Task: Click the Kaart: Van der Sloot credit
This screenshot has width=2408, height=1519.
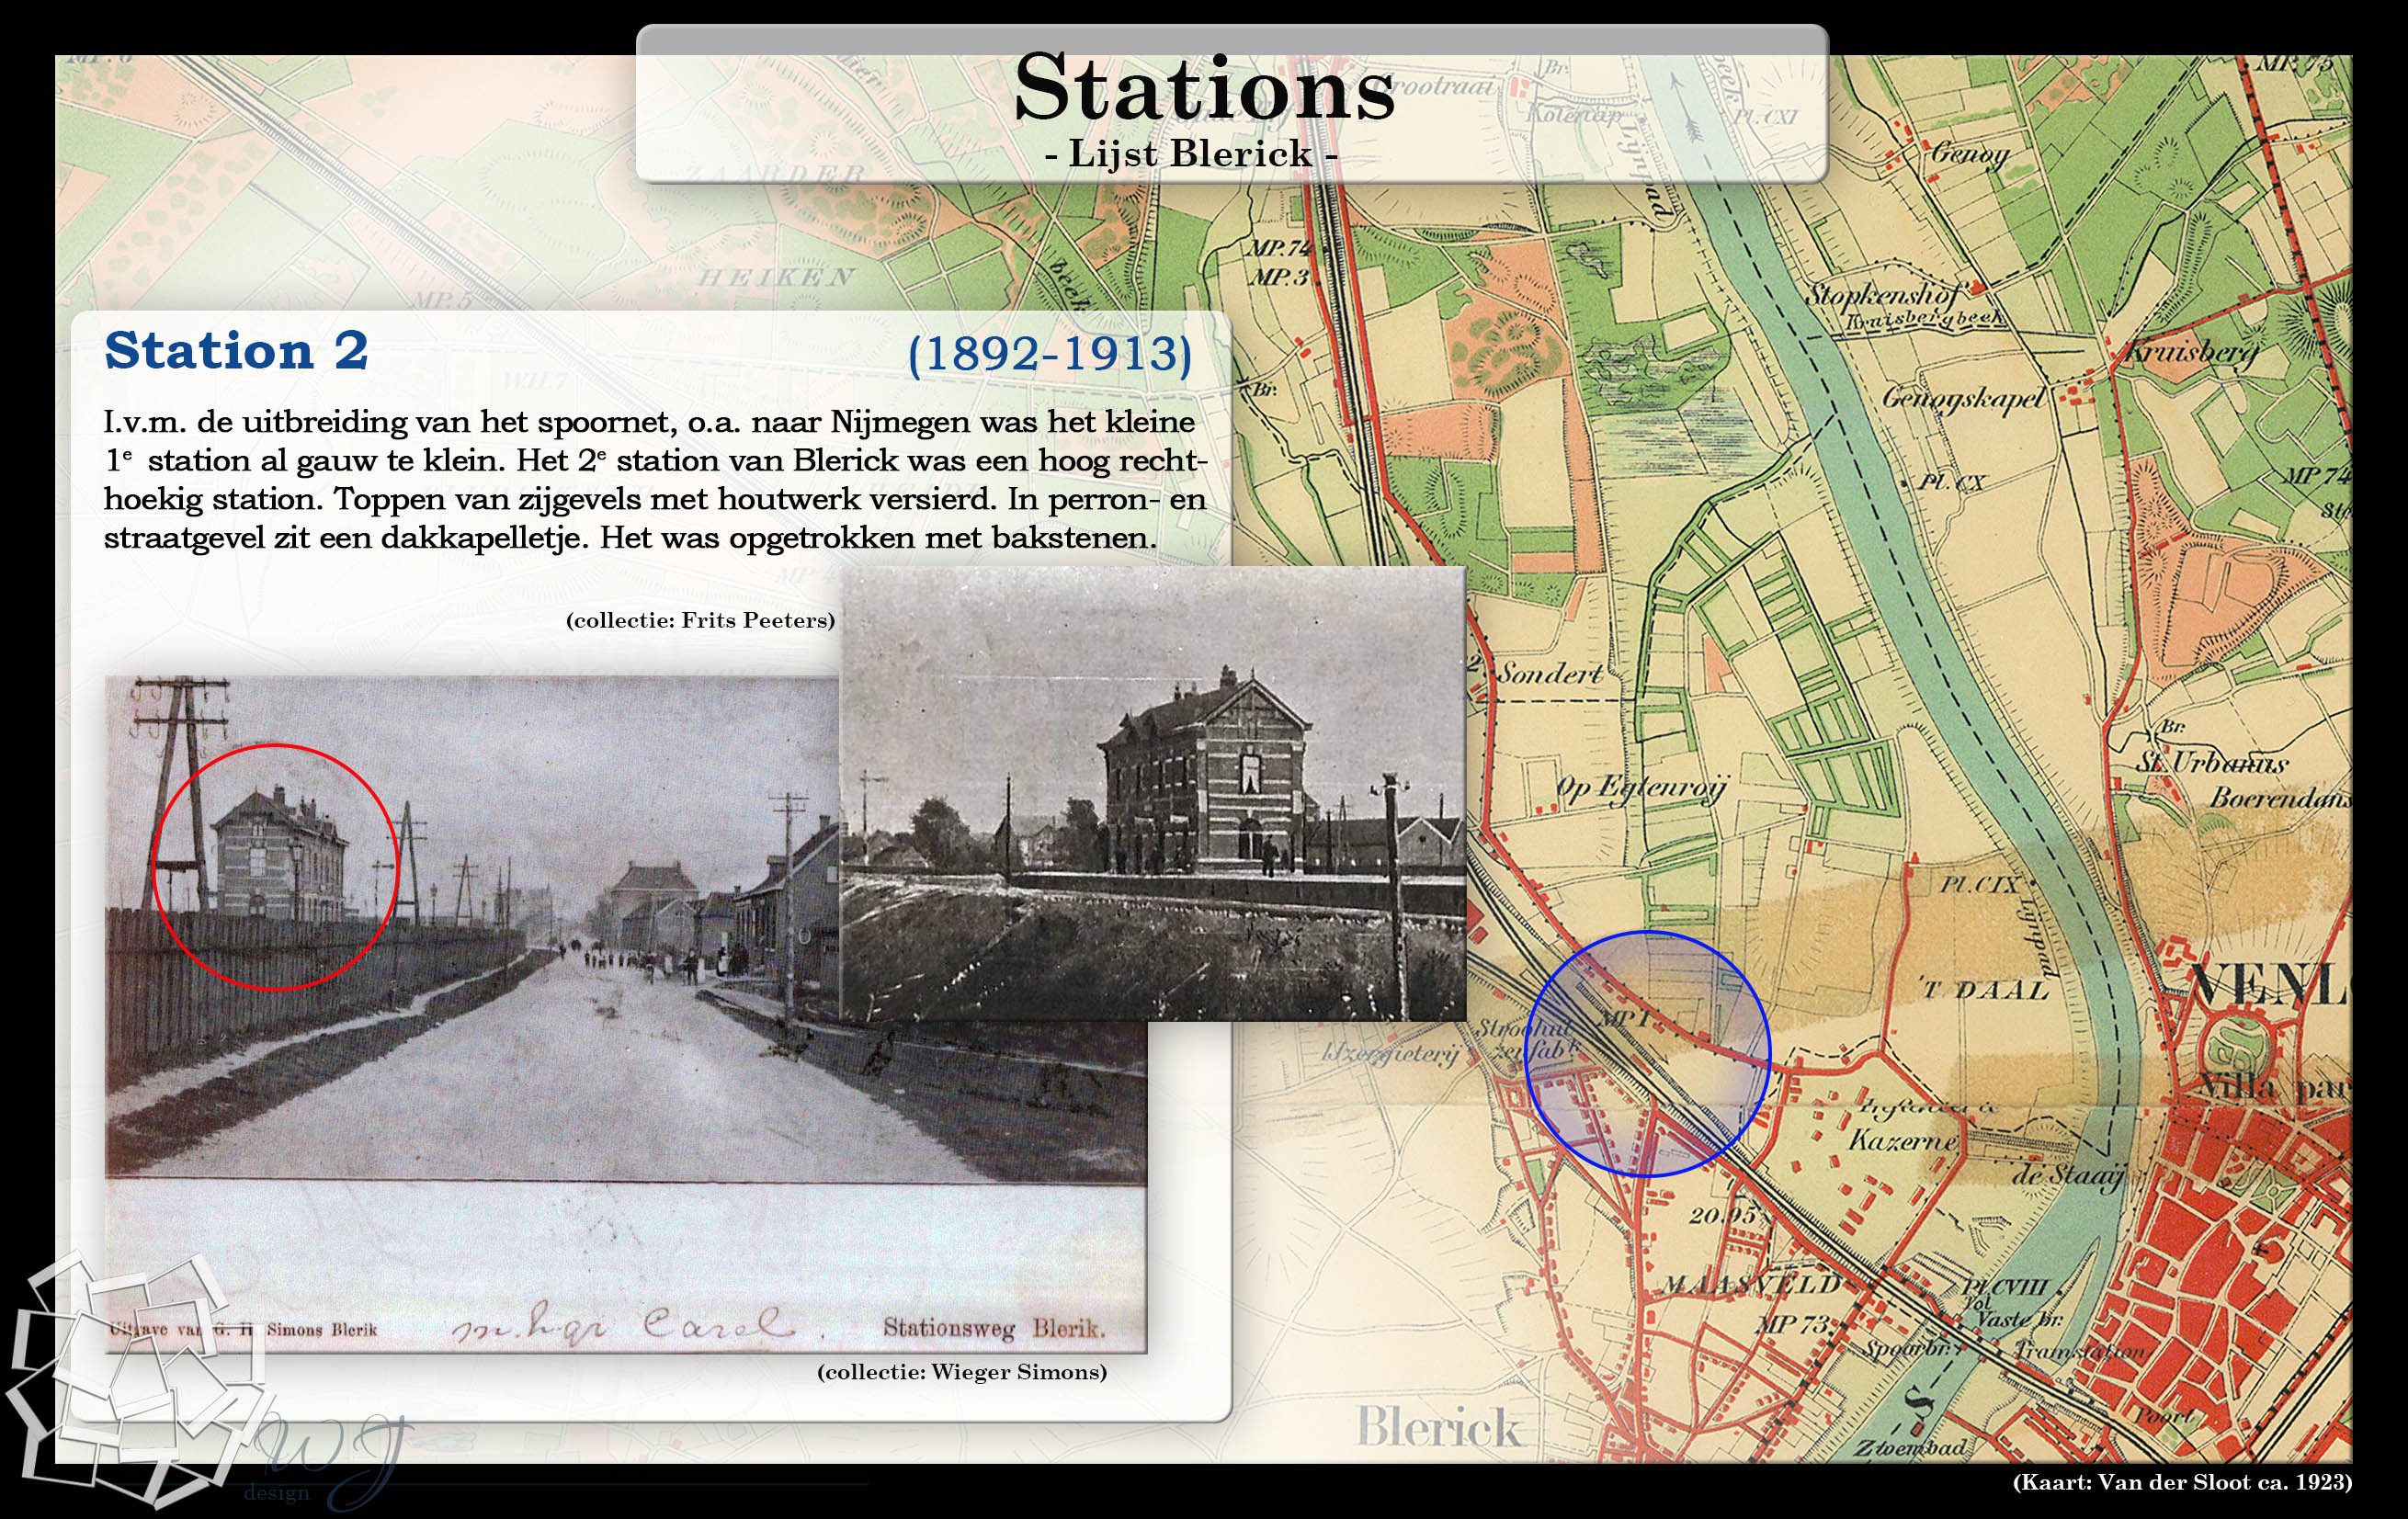Action: (x=2182, y=1482)
